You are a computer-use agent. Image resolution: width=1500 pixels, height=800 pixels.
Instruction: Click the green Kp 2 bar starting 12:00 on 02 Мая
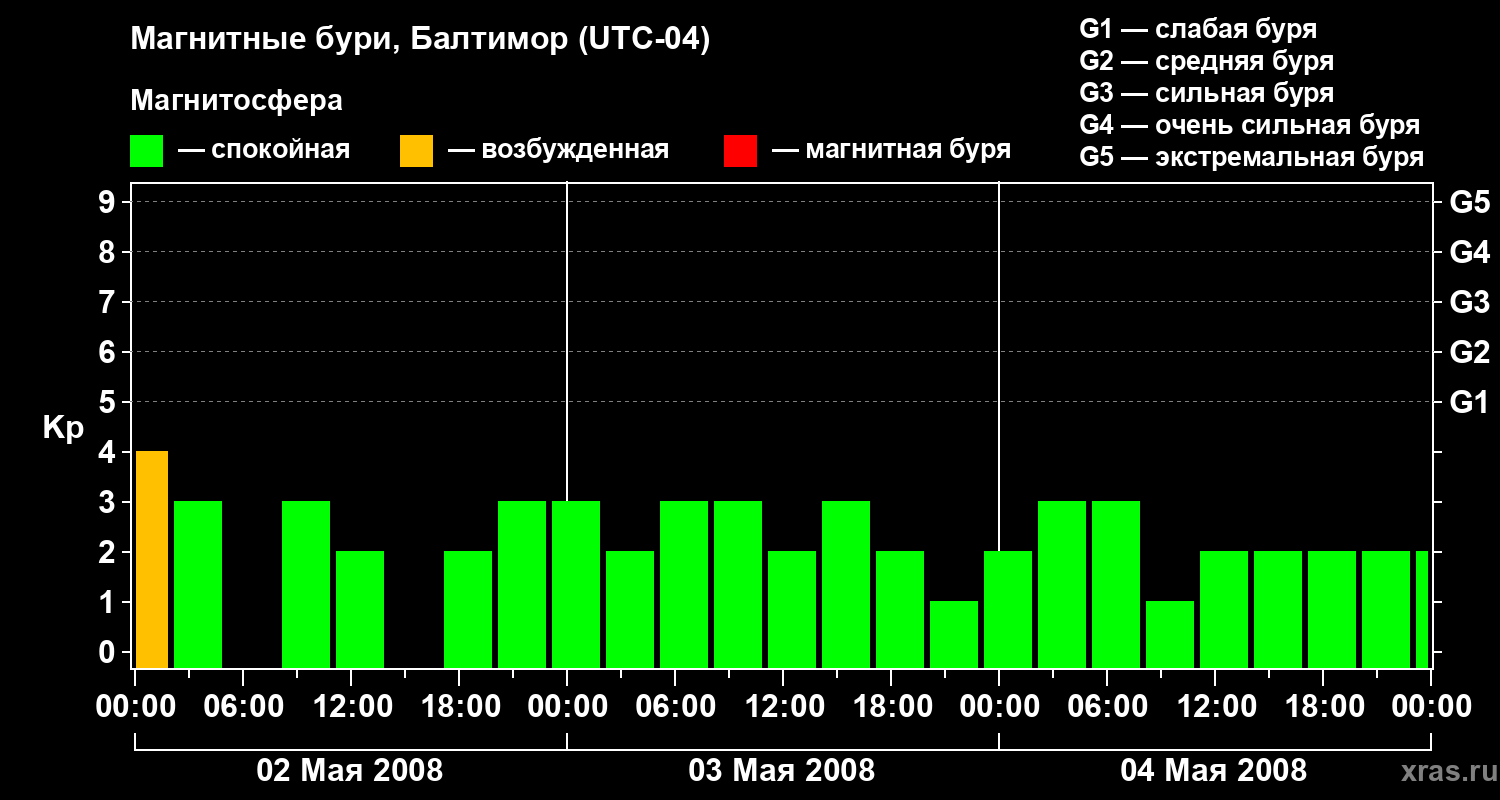click(360, 610)
